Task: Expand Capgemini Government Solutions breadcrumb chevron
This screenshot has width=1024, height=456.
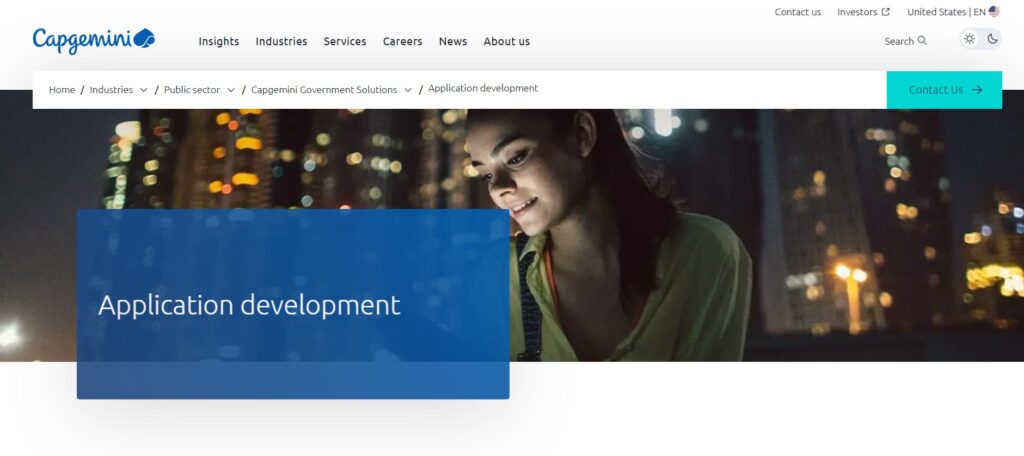Action: tap(408, 90)
